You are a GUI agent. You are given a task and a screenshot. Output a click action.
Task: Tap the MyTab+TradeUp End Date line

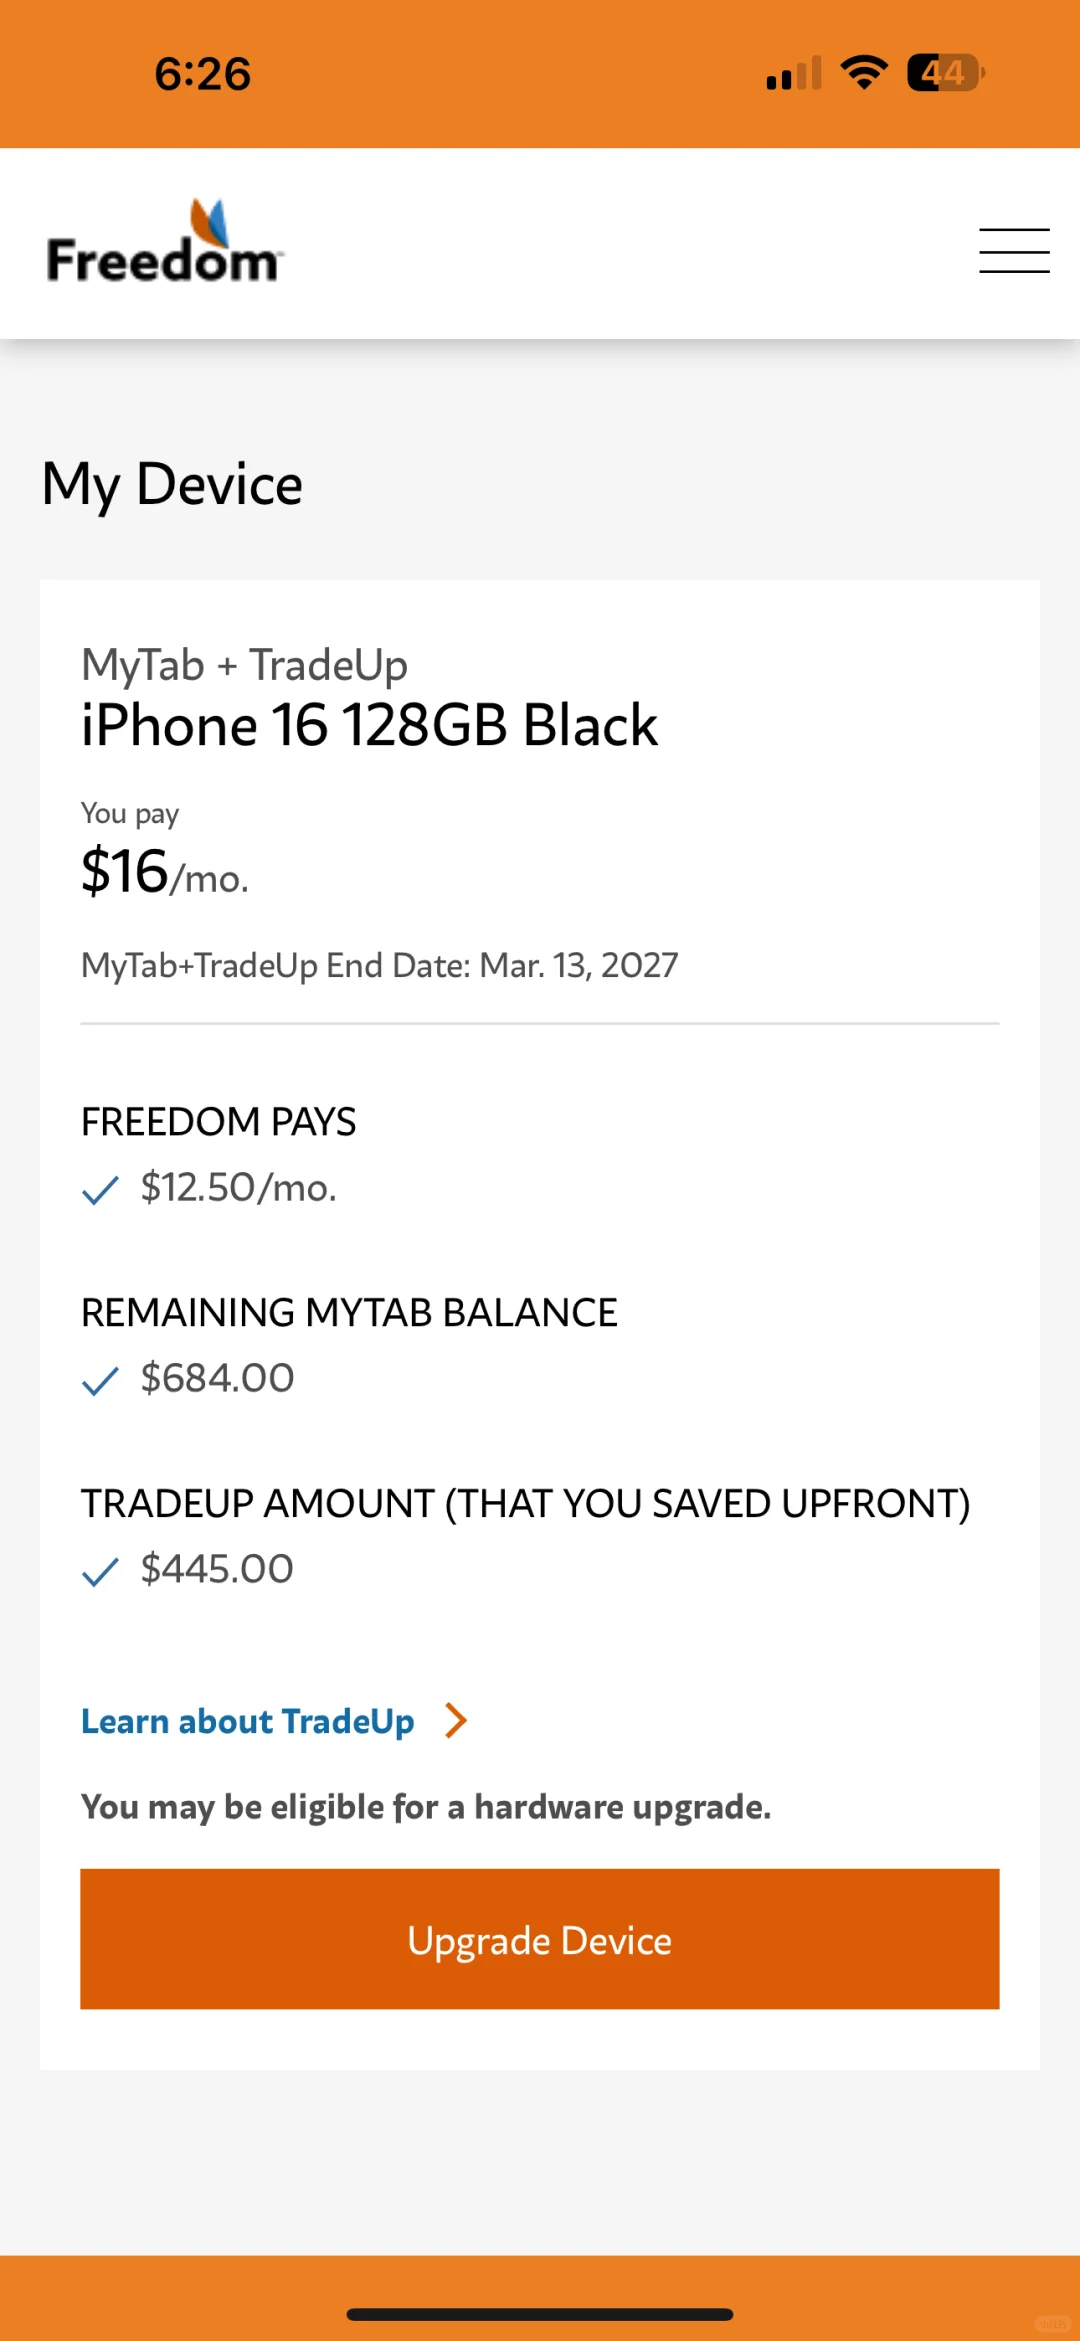pos(379,965)
